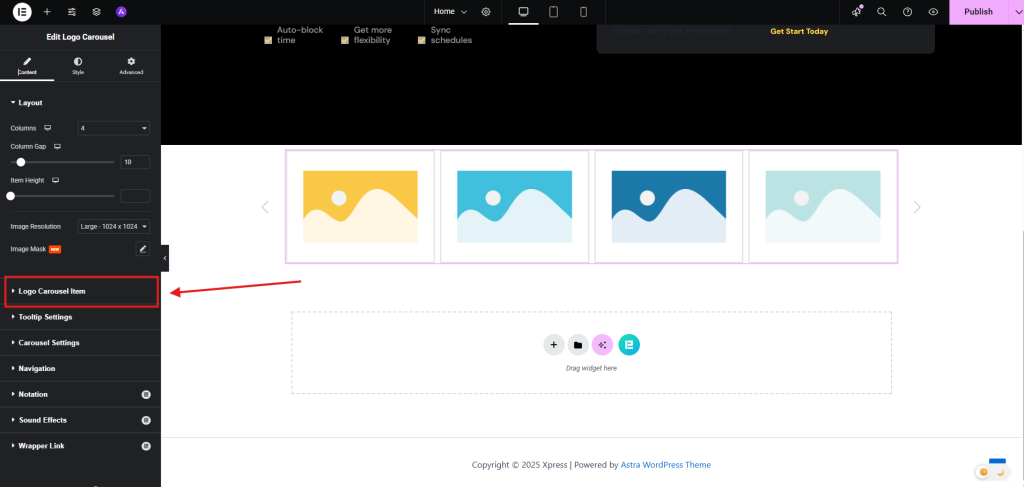This screenshot has width=1024, height=487.
Task: Click the help question mark icon
Action: tap(907, 12)
